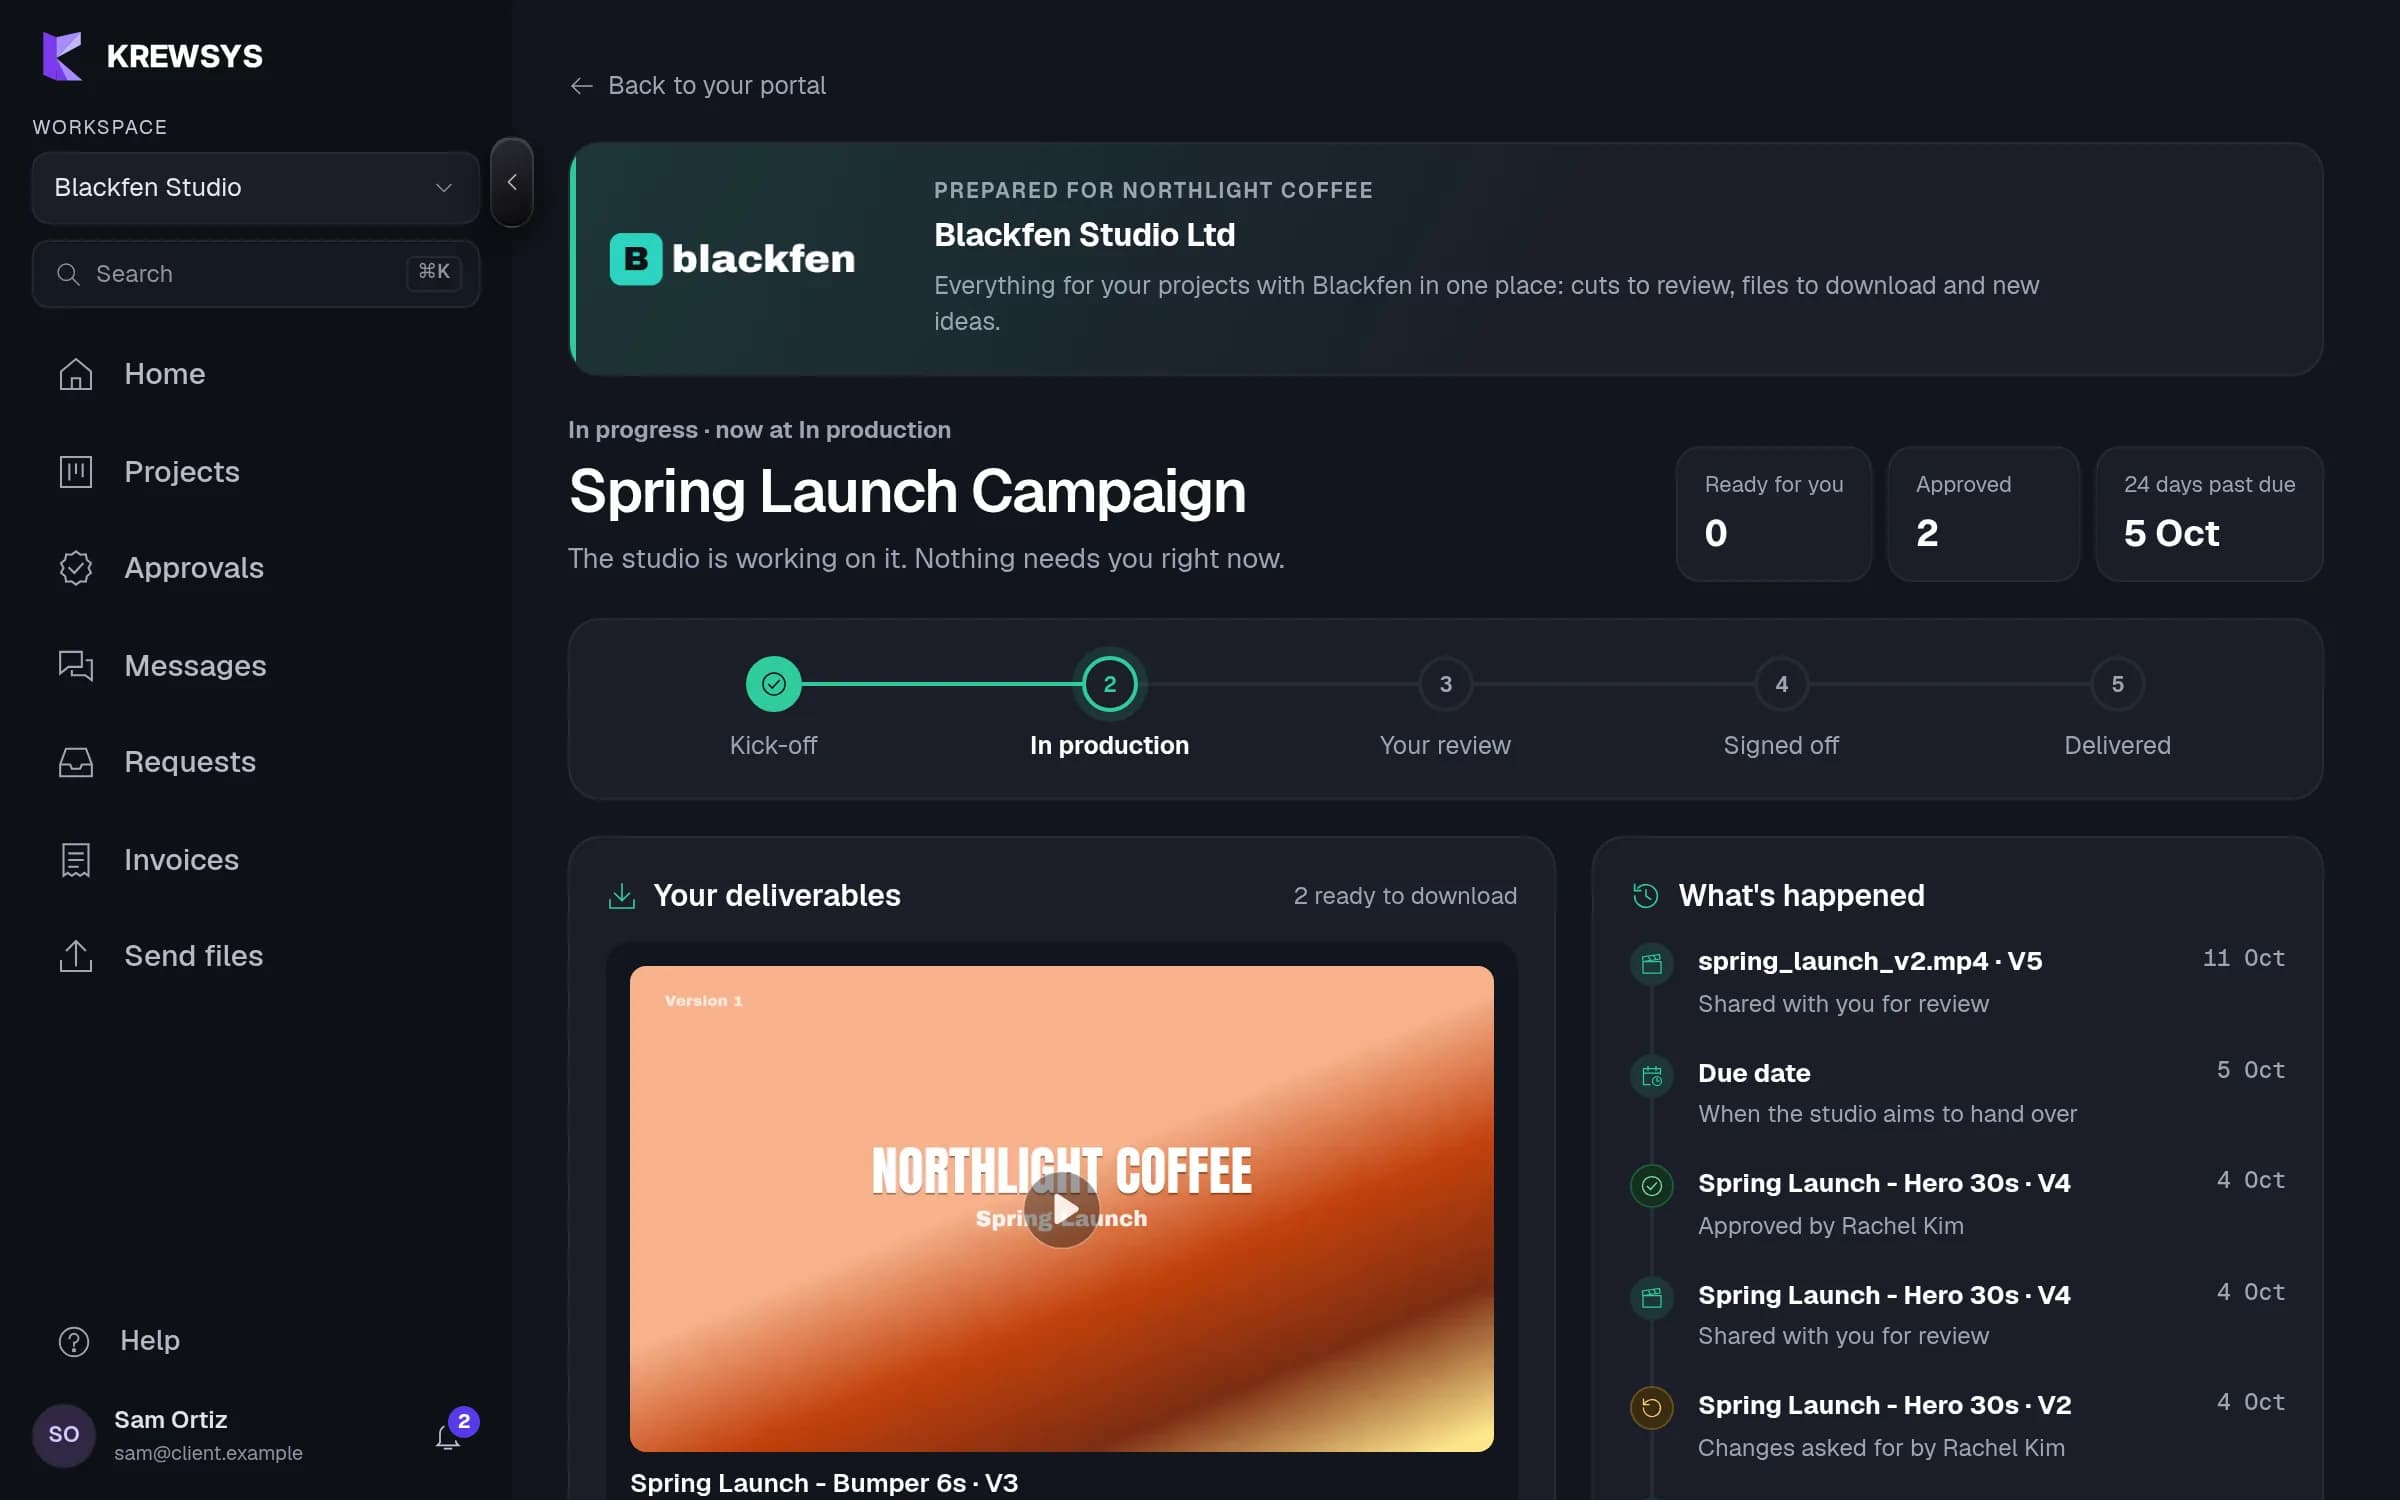This screenshot has width=2400, height=1500.
Task: Select the completed Kick-off step marker
Action: [774, 684]
